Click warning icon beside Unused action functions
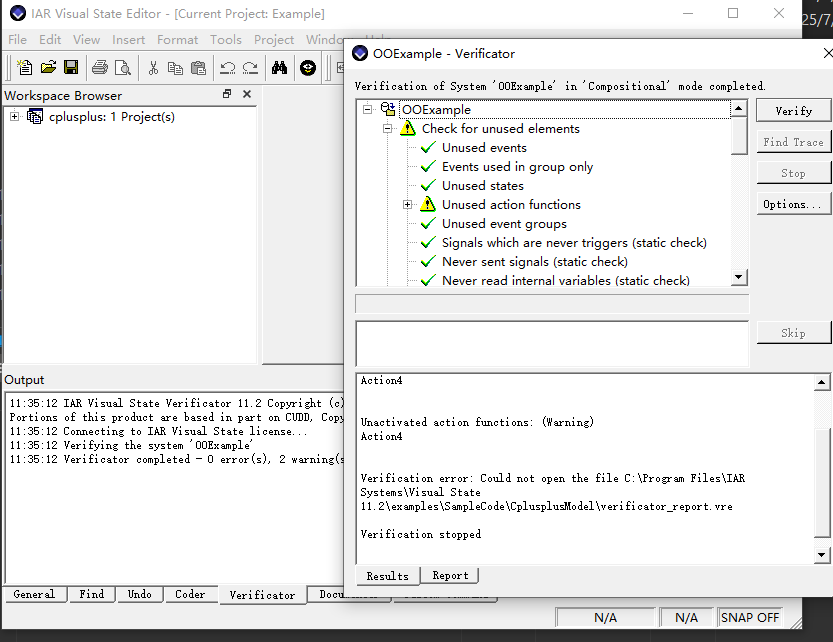The height and width of the screenshot is (642, 833). click(428, 205)
